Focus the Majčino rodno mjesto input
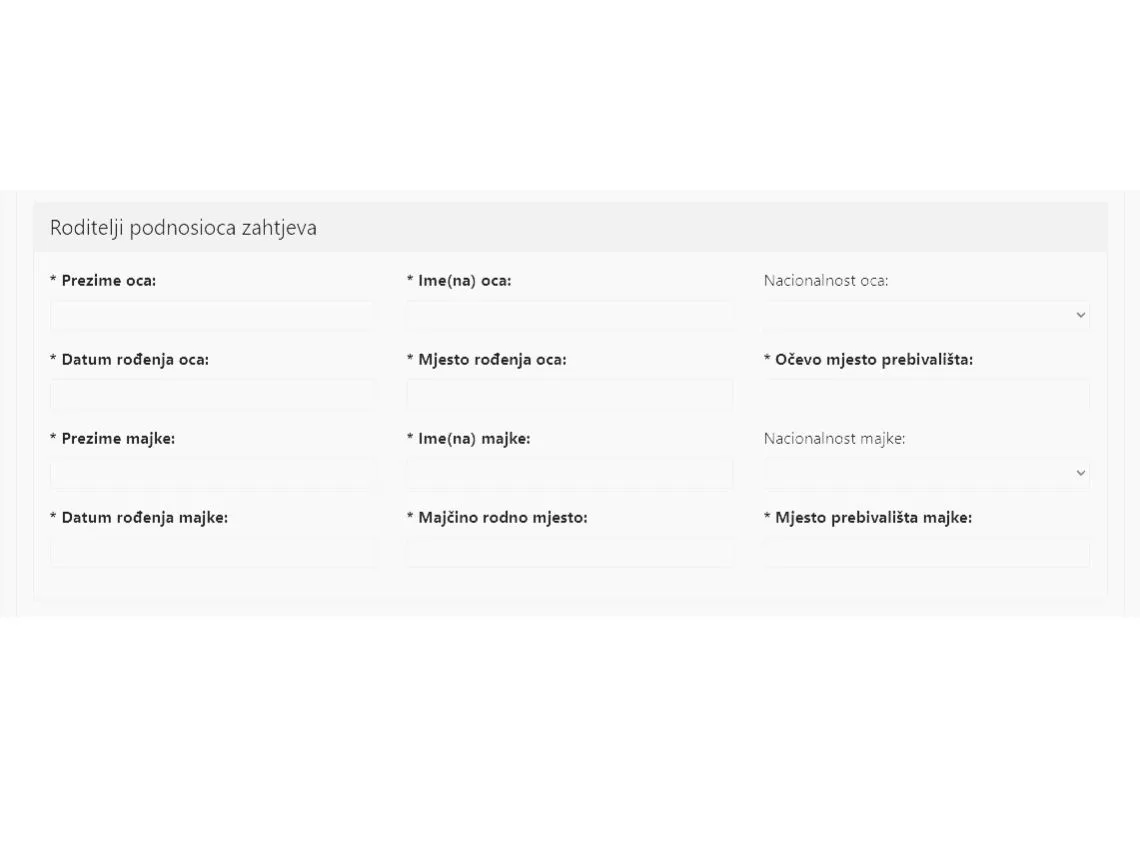1140x855 pixels. (569, 552)
